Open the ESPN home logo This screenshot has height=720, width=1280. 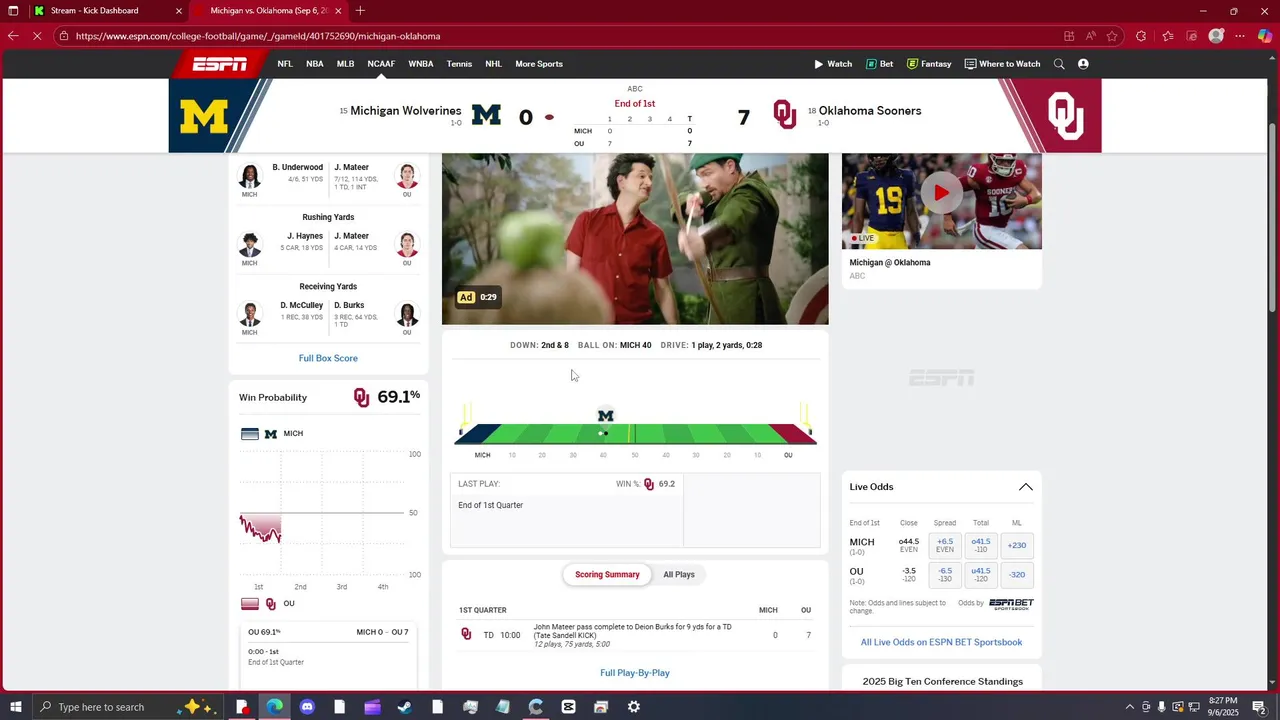pyautogui.click(x=220, y=64)
